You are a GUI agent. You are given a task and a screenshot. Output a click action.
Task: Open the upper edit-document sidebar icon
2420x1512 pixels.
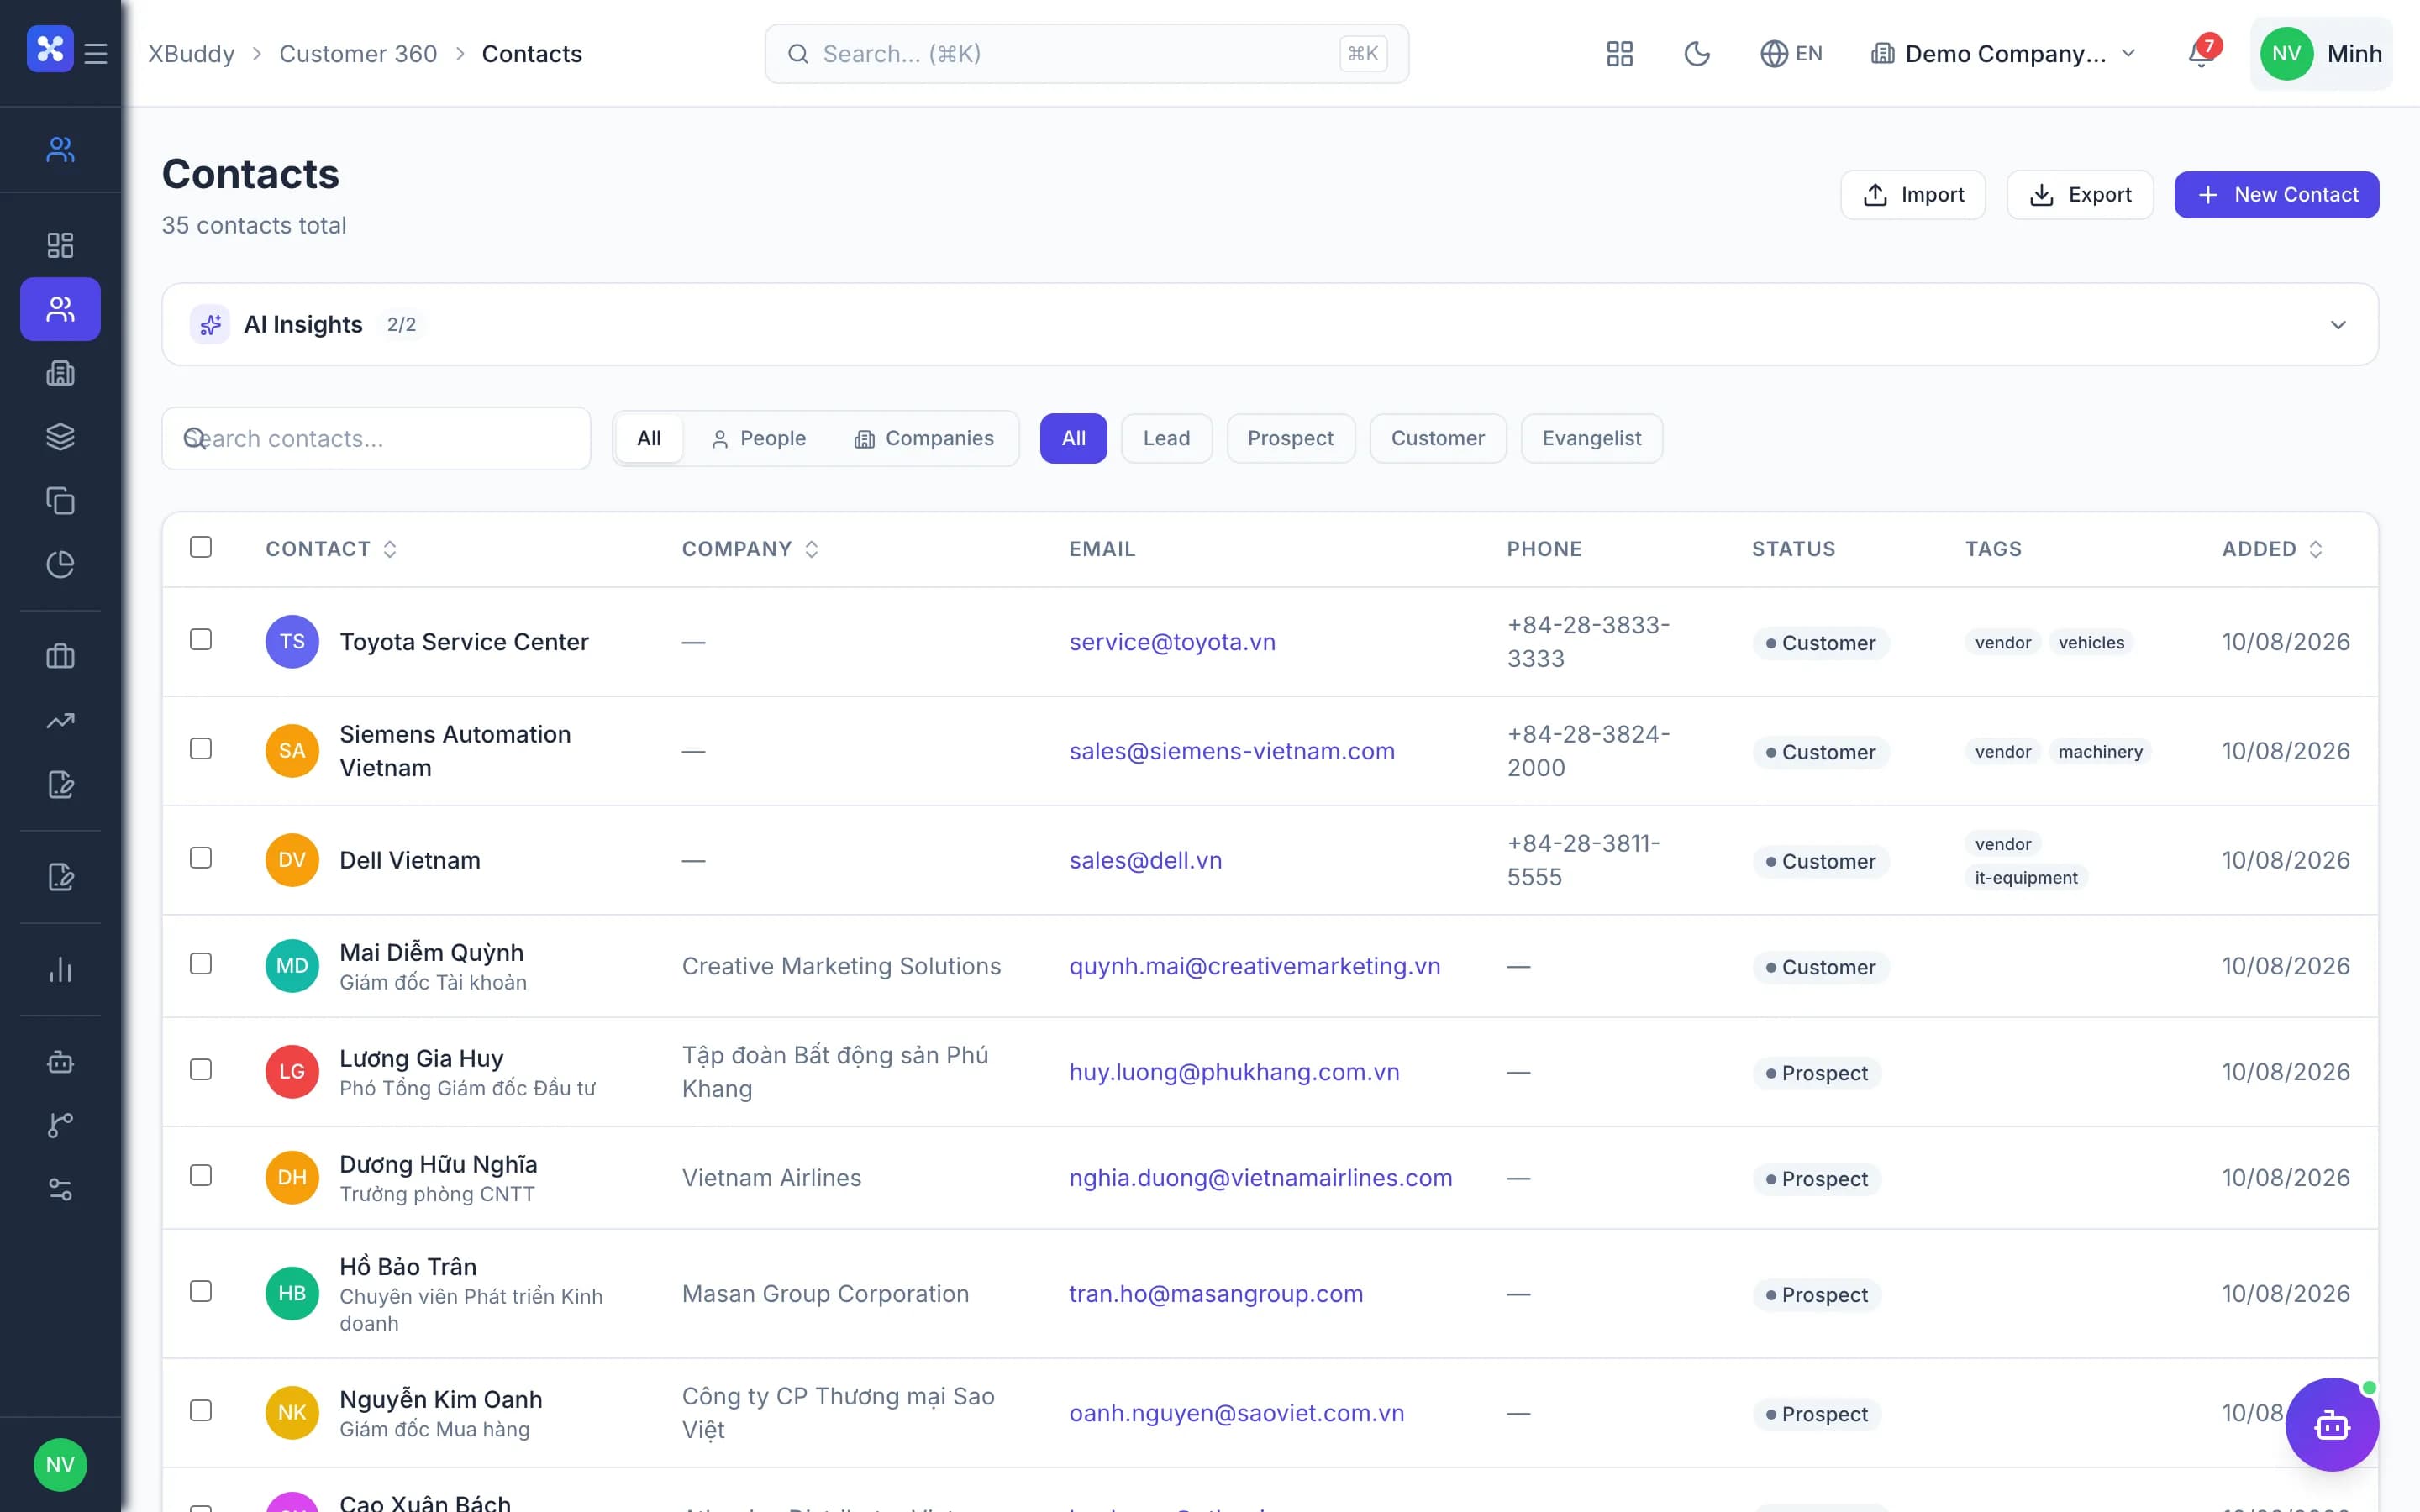click(60, 785)
